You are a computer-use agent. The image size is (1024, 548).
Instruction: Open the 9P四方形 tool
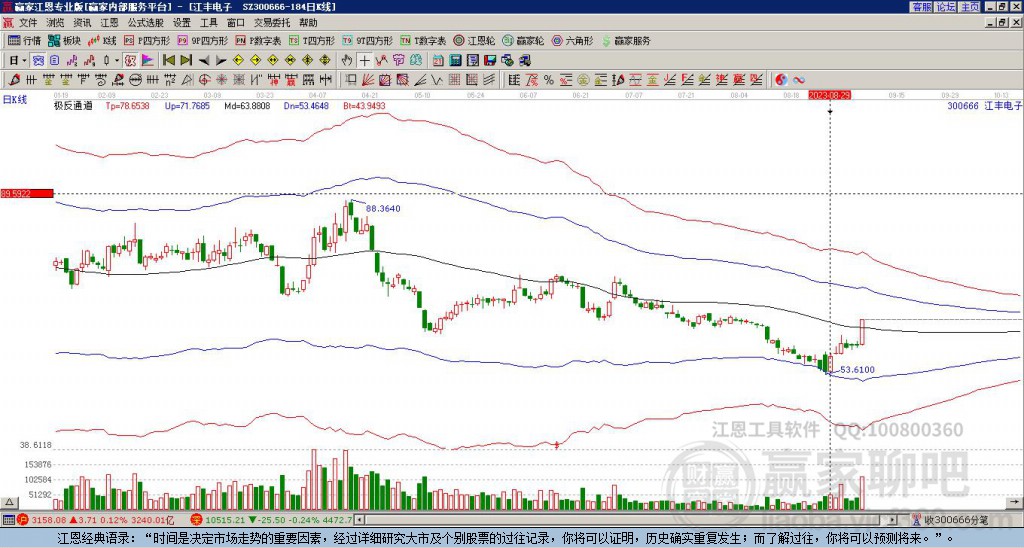(x=203, y=40)
